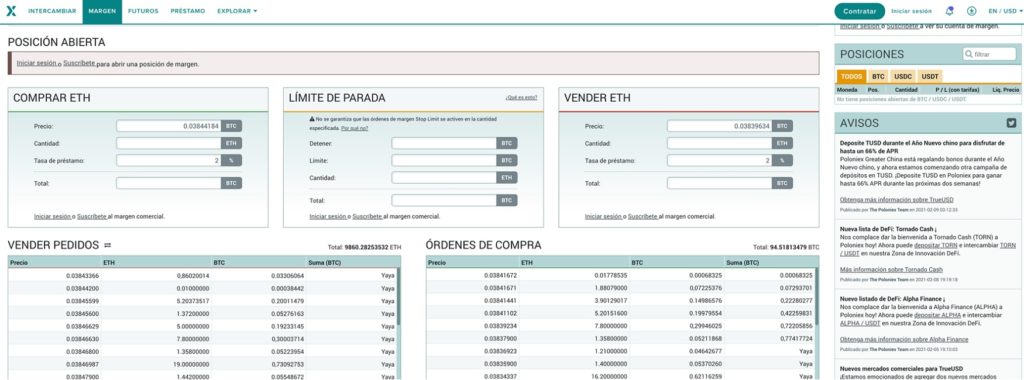Viewport: 1024px width, 380px height.
Task: Click Suscríbete link under Comprar ETH
Action: (x=91, y=216)
